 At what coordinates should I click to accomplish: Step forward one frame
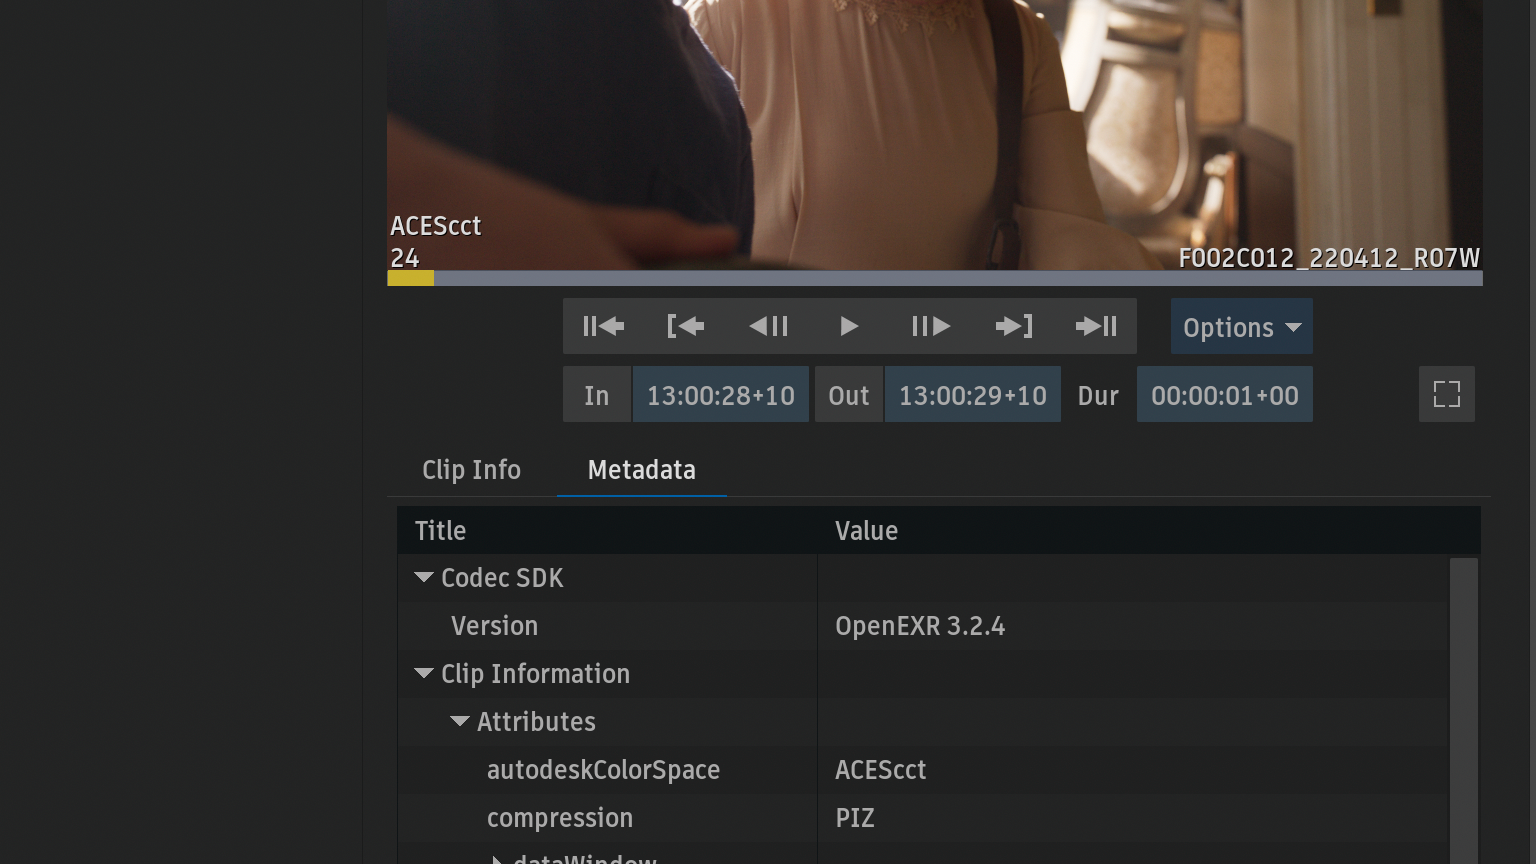pos(930,326)
